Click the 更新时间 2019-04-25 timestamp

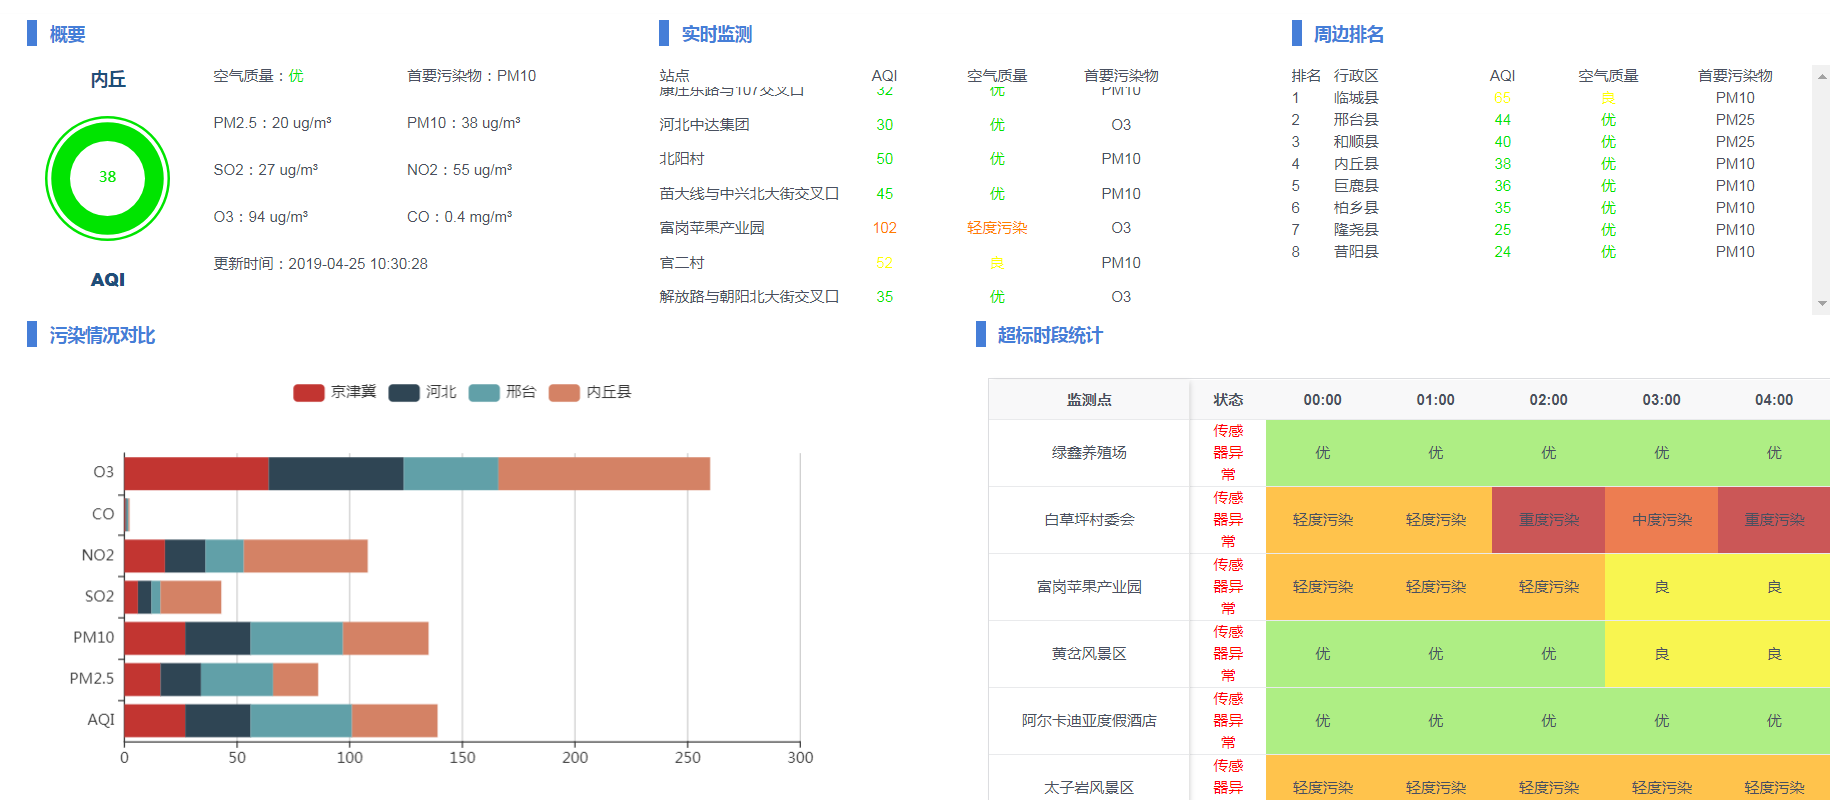320,264
